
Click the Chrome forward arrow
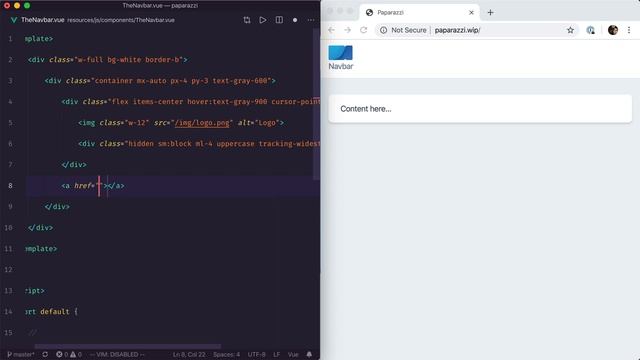click(x=347, y=30)
